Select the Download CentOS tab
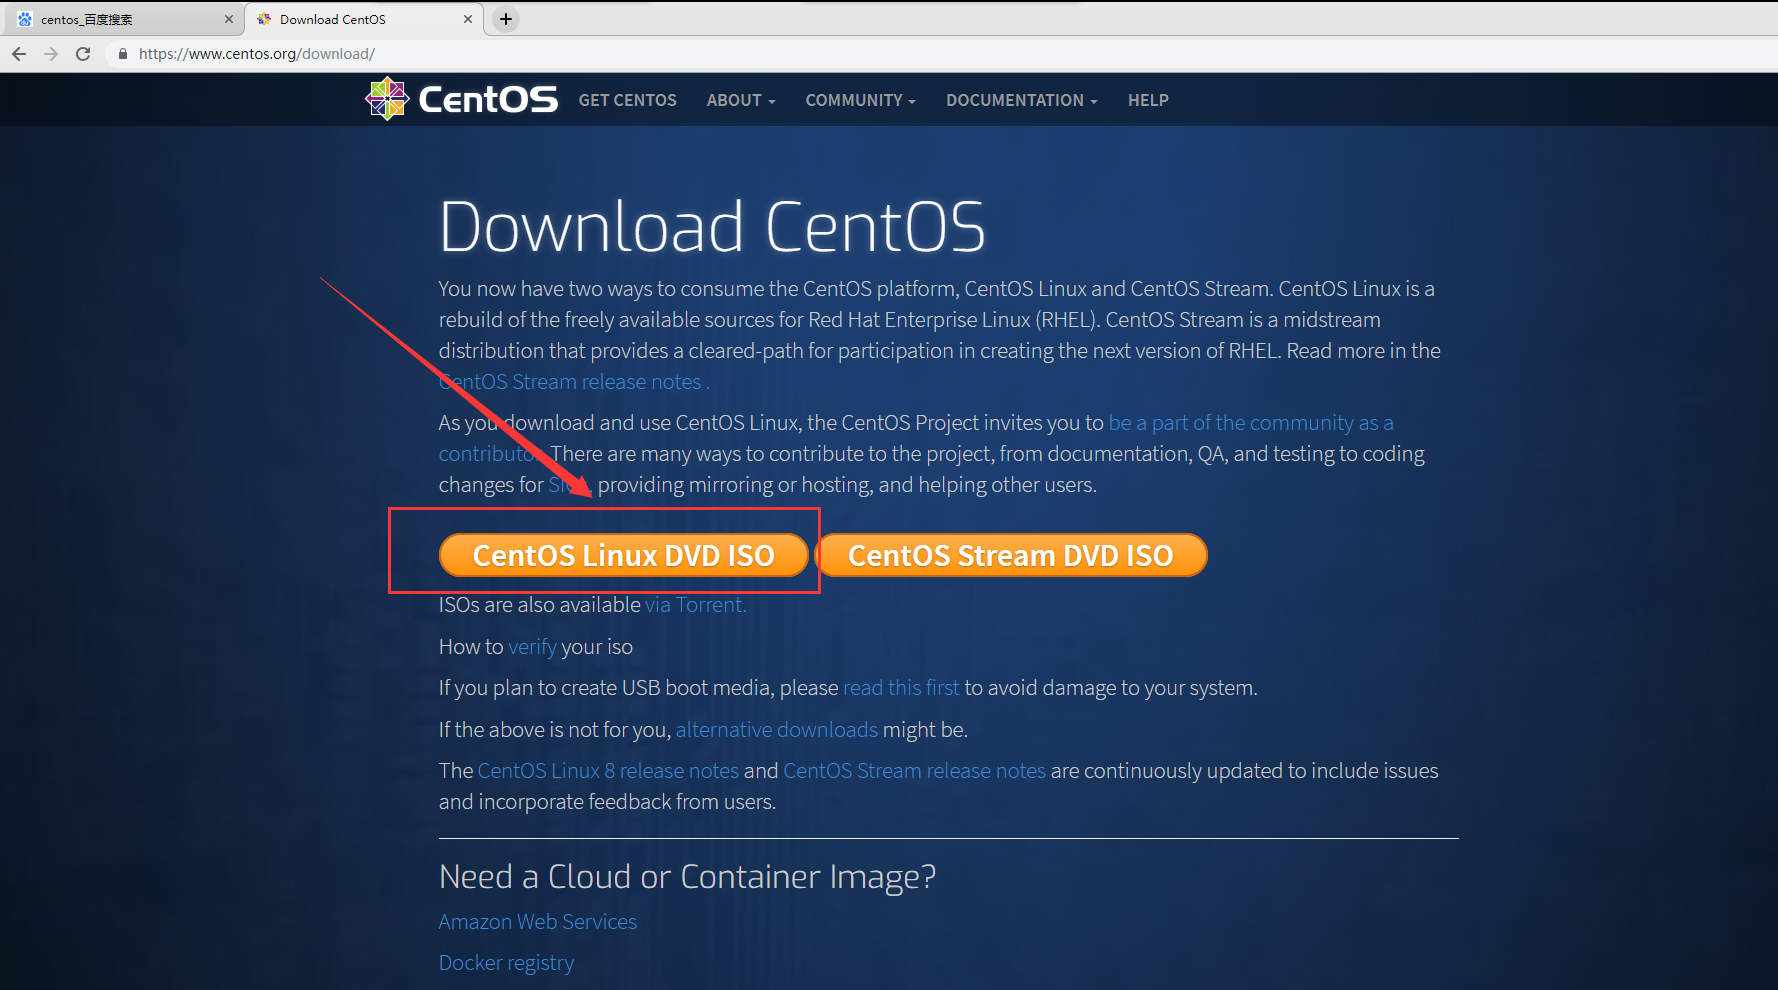Image resolution: width=1778 pixels, height=990 pixels. pyautogui.click(x=365, y=19)
